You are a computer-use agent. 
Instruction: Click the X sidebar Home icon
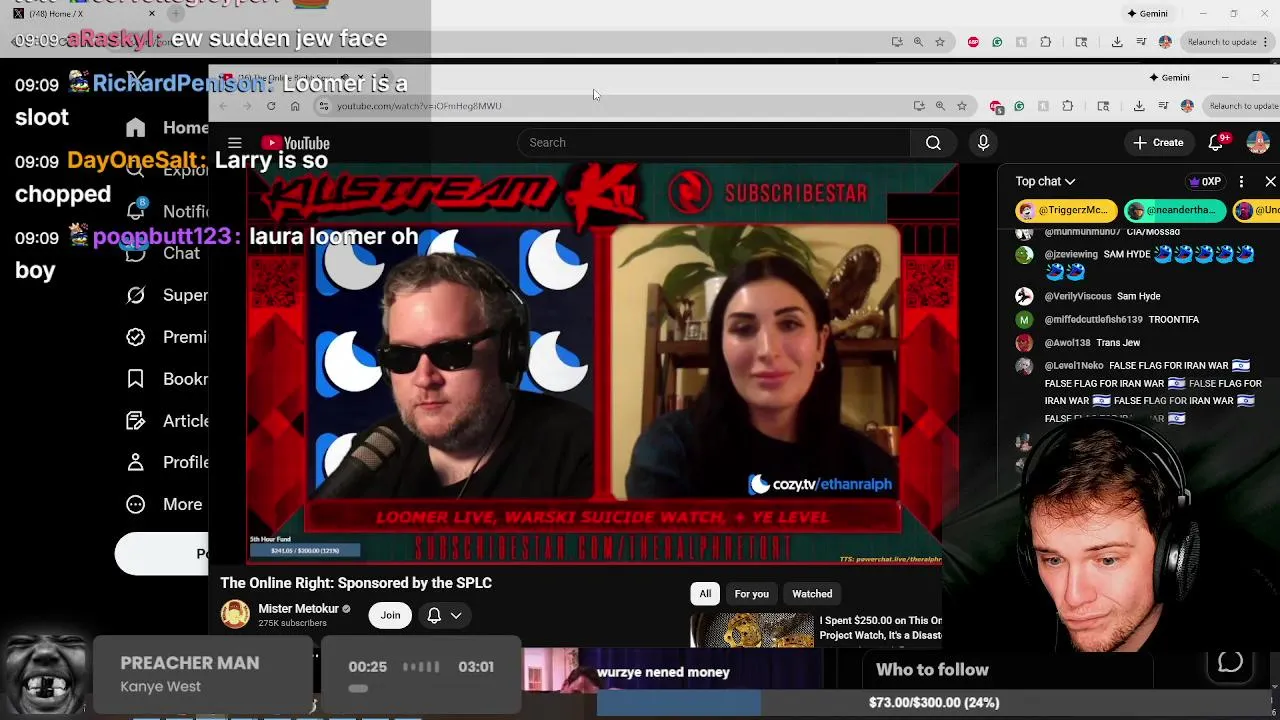[136, 128]
